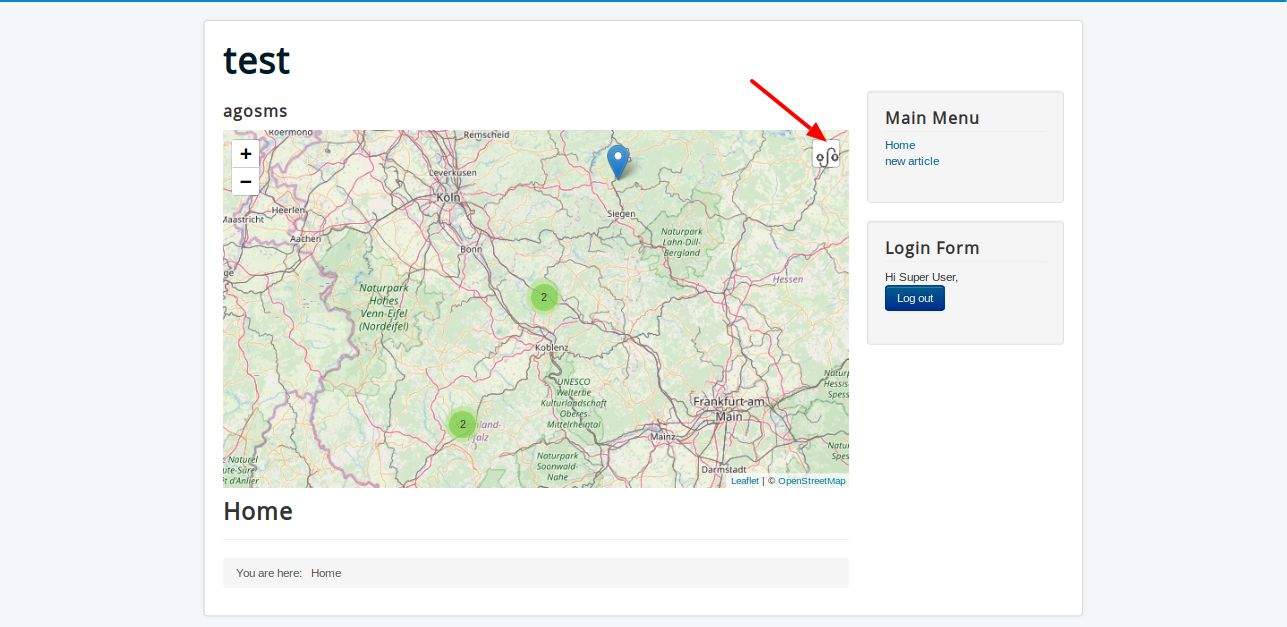Viewport: 1287px width, 627px height.
Task: Zoom out the map with minus button
Action: click(245, 181)
